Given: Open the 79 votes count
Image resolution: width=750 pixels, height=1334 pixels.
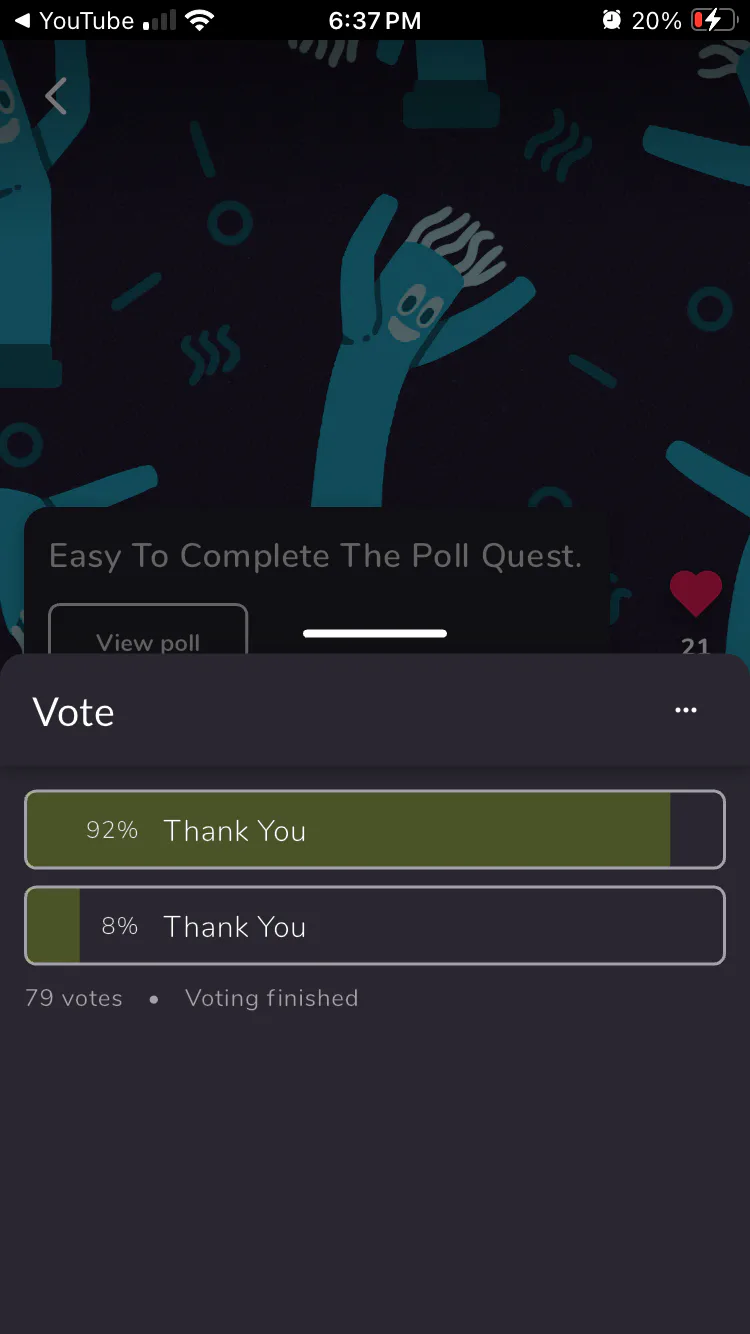Looking at the screenshot, I should [x=74, y=998].
